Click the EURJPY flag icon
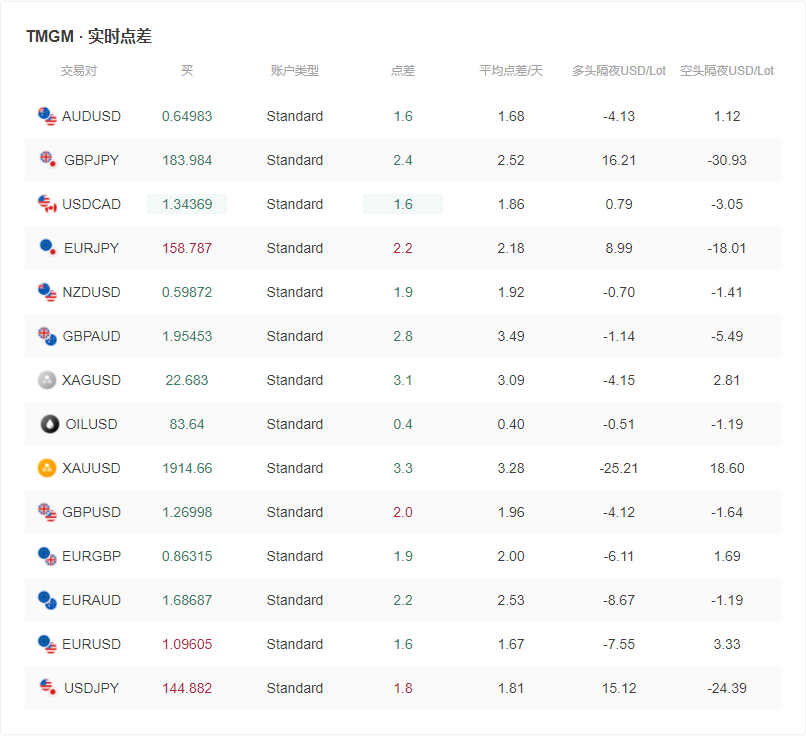 [x=48, y=248]
